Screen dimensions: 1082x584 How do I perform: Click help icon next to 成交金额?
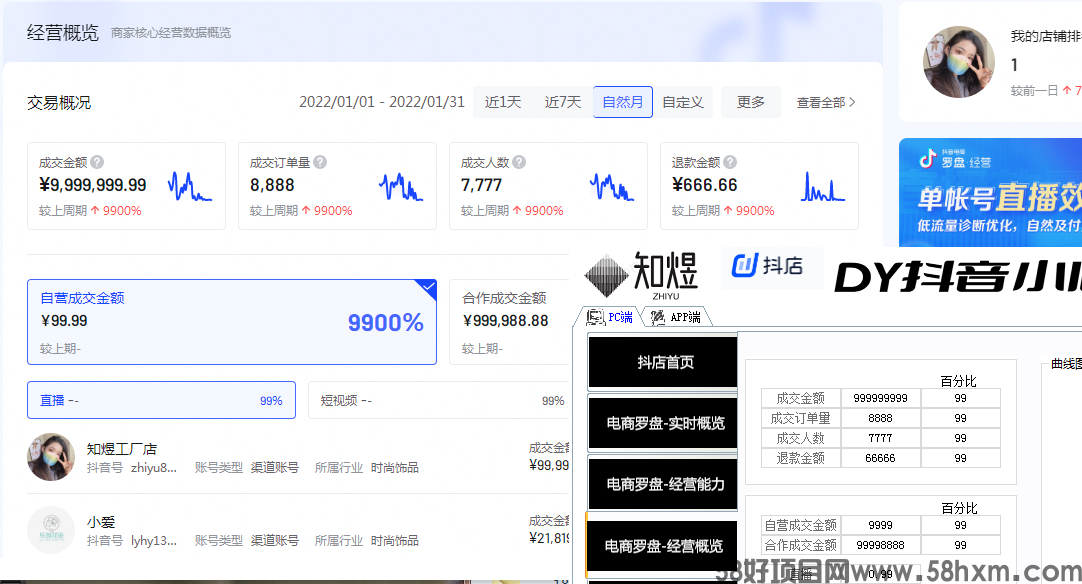[x=97, y=162]
